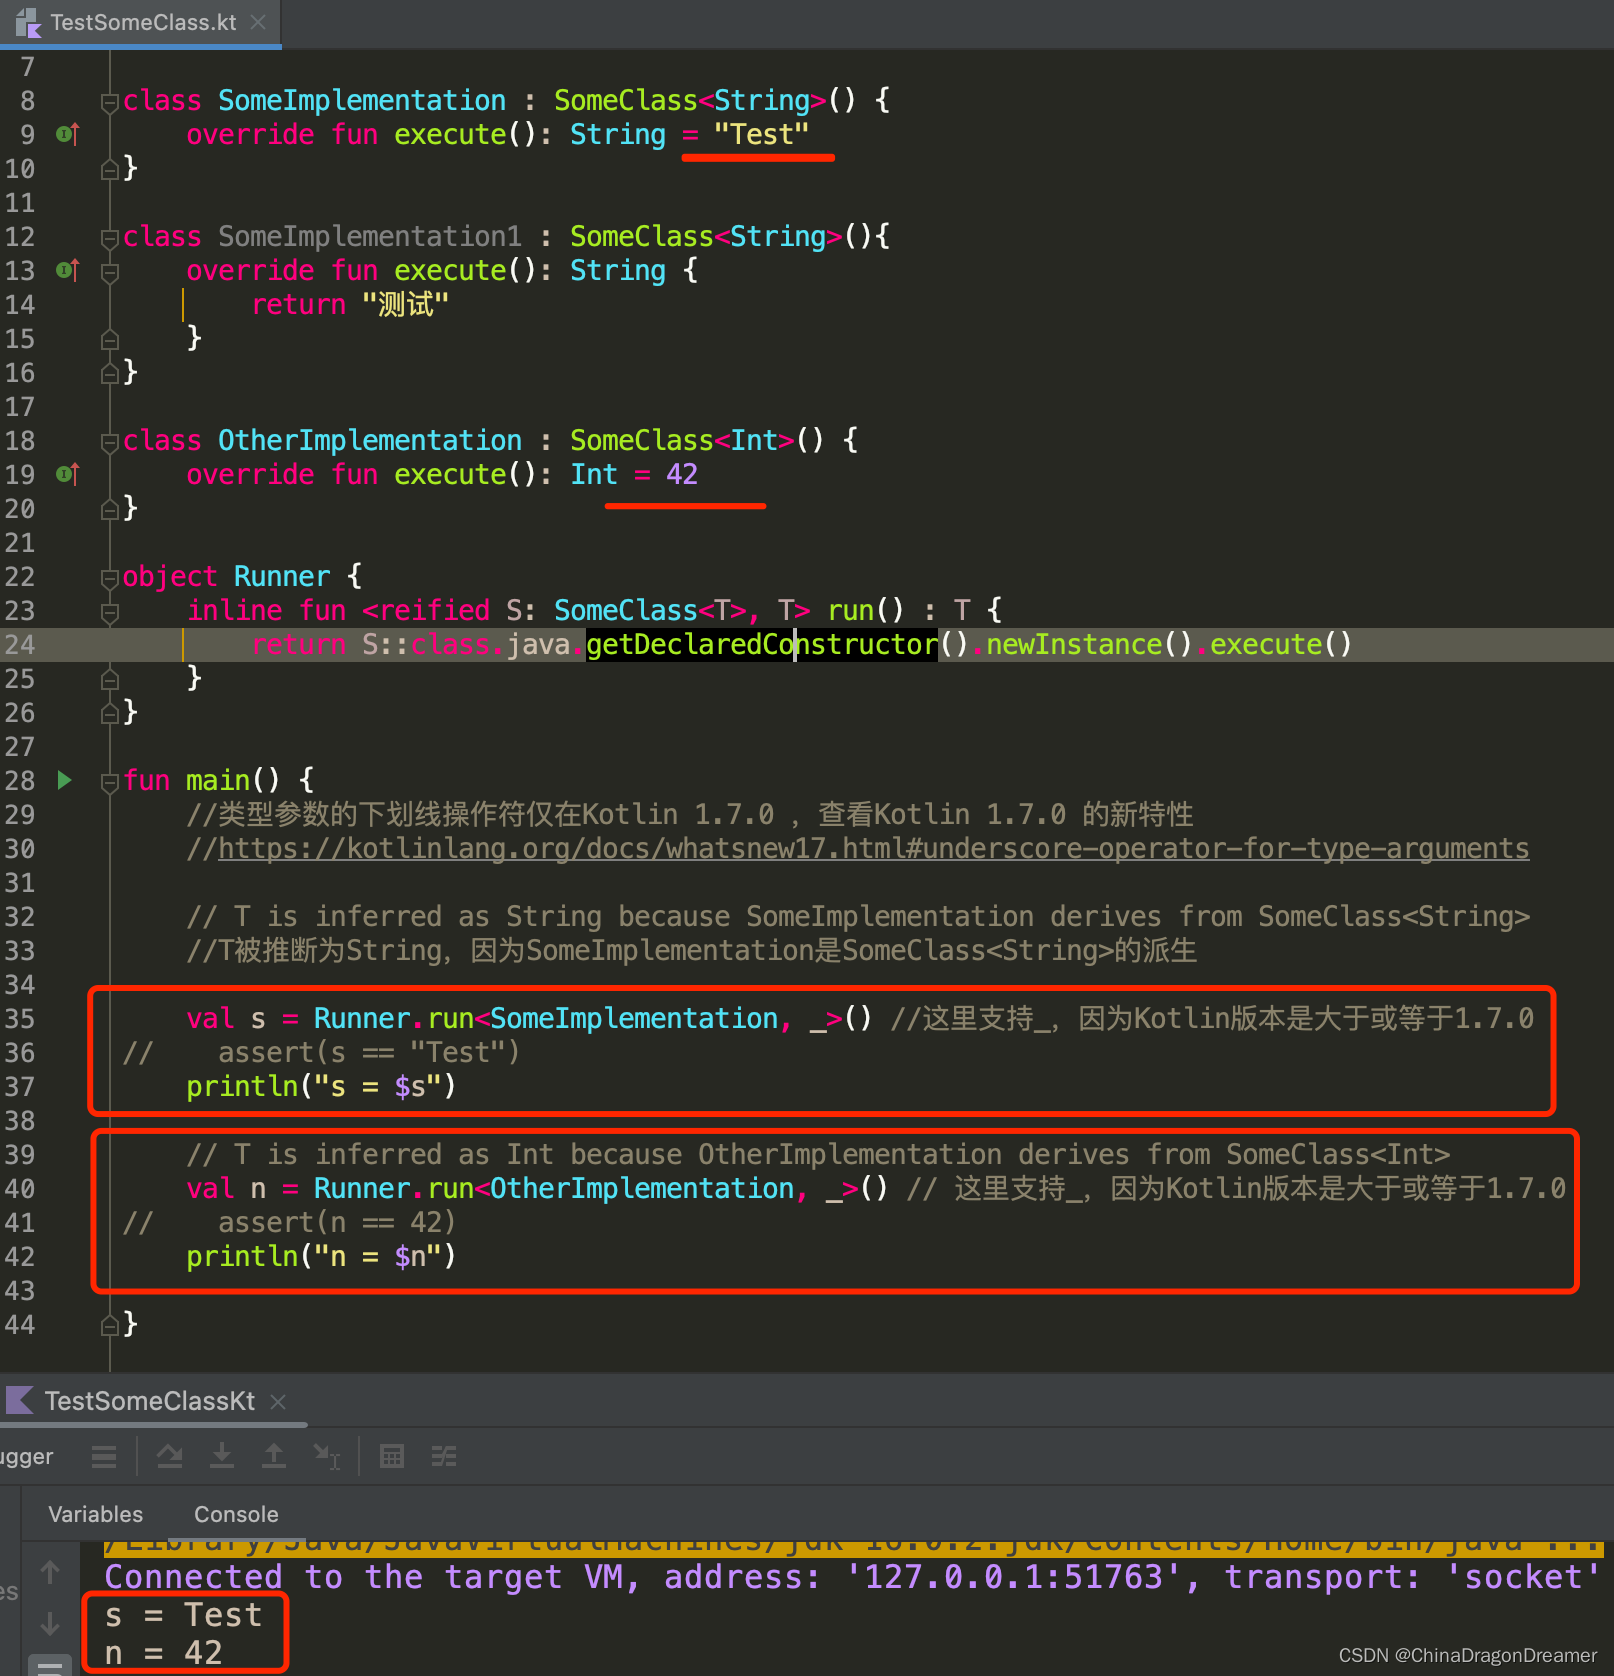Click the console output line "s = Test"
Screen dimensions: 1614x1676
183,1615
